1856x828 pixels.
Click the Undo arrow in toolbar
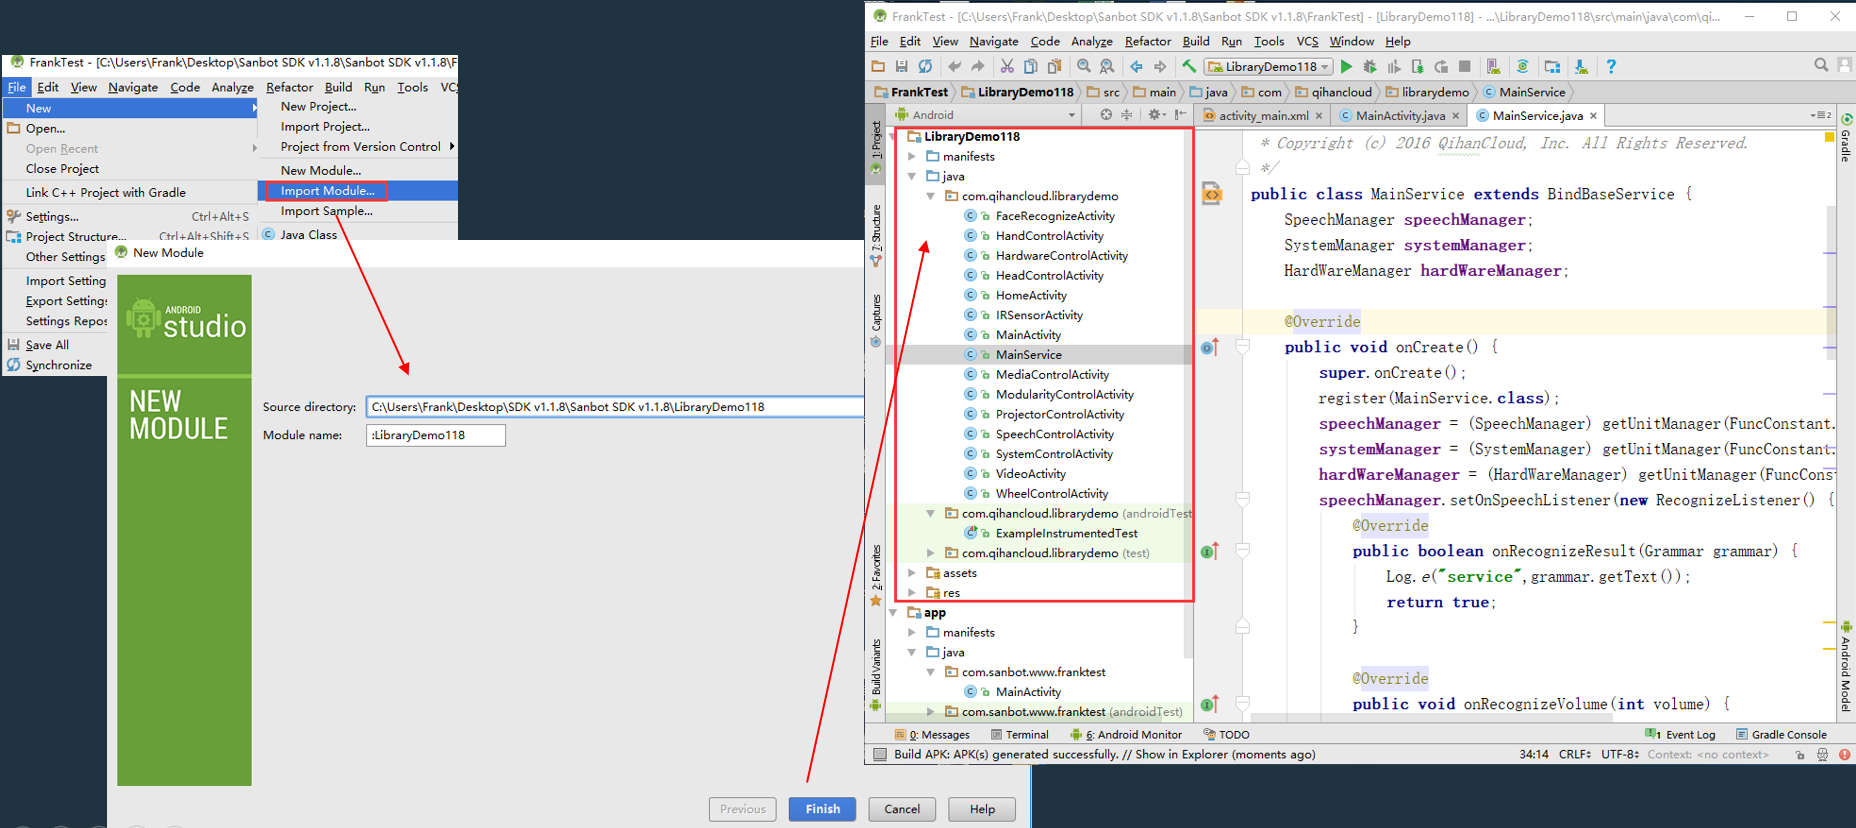pos(955,67)
